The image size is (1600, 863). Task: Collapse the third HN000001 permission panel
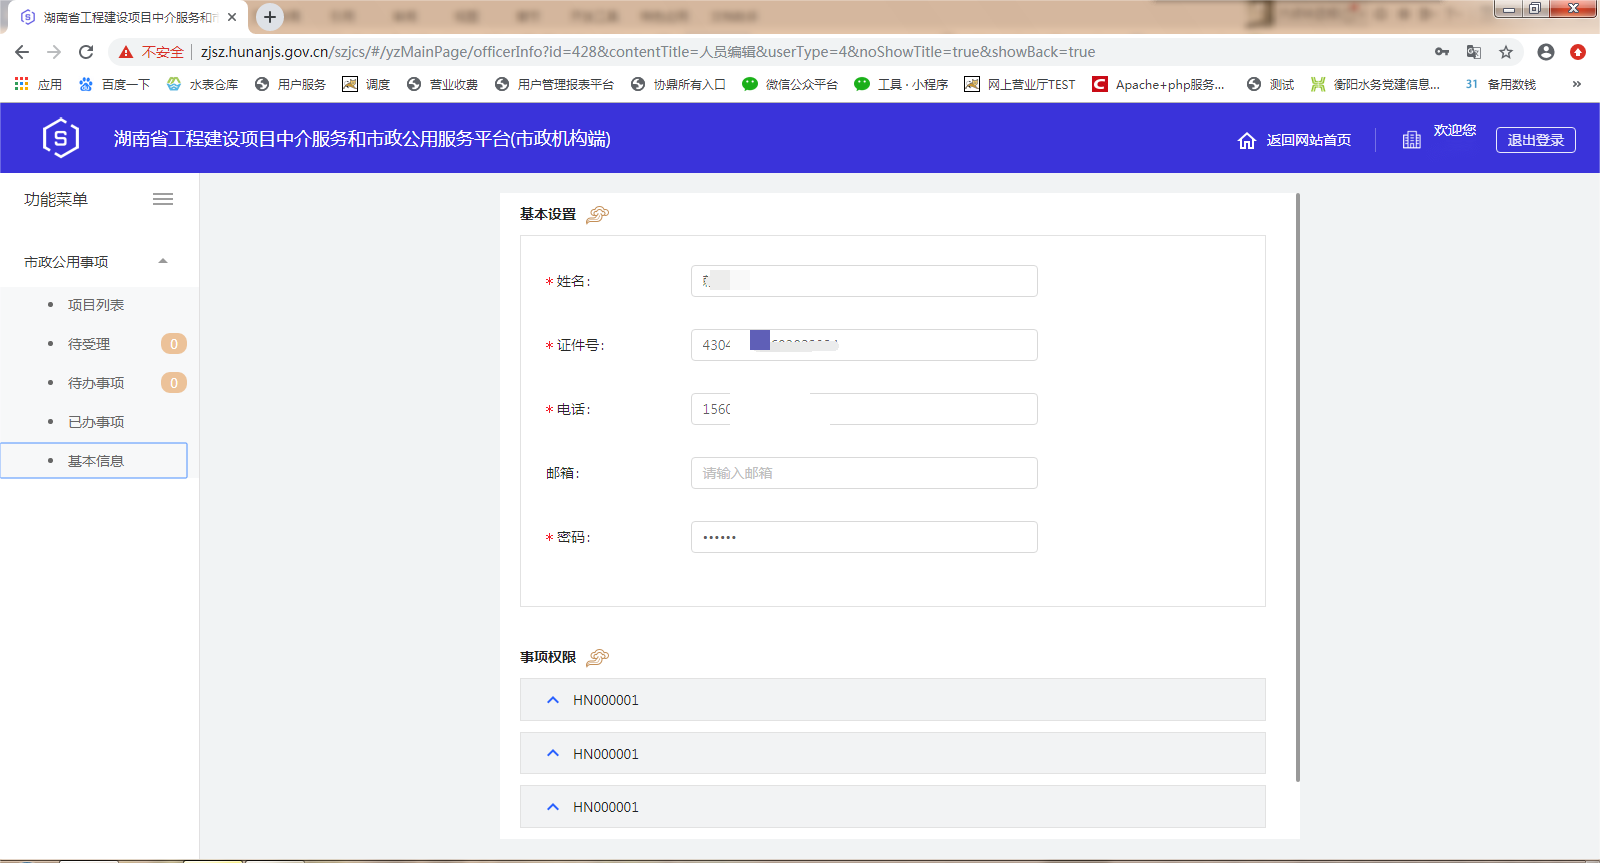pyautogui.click(x=553, y=807)
